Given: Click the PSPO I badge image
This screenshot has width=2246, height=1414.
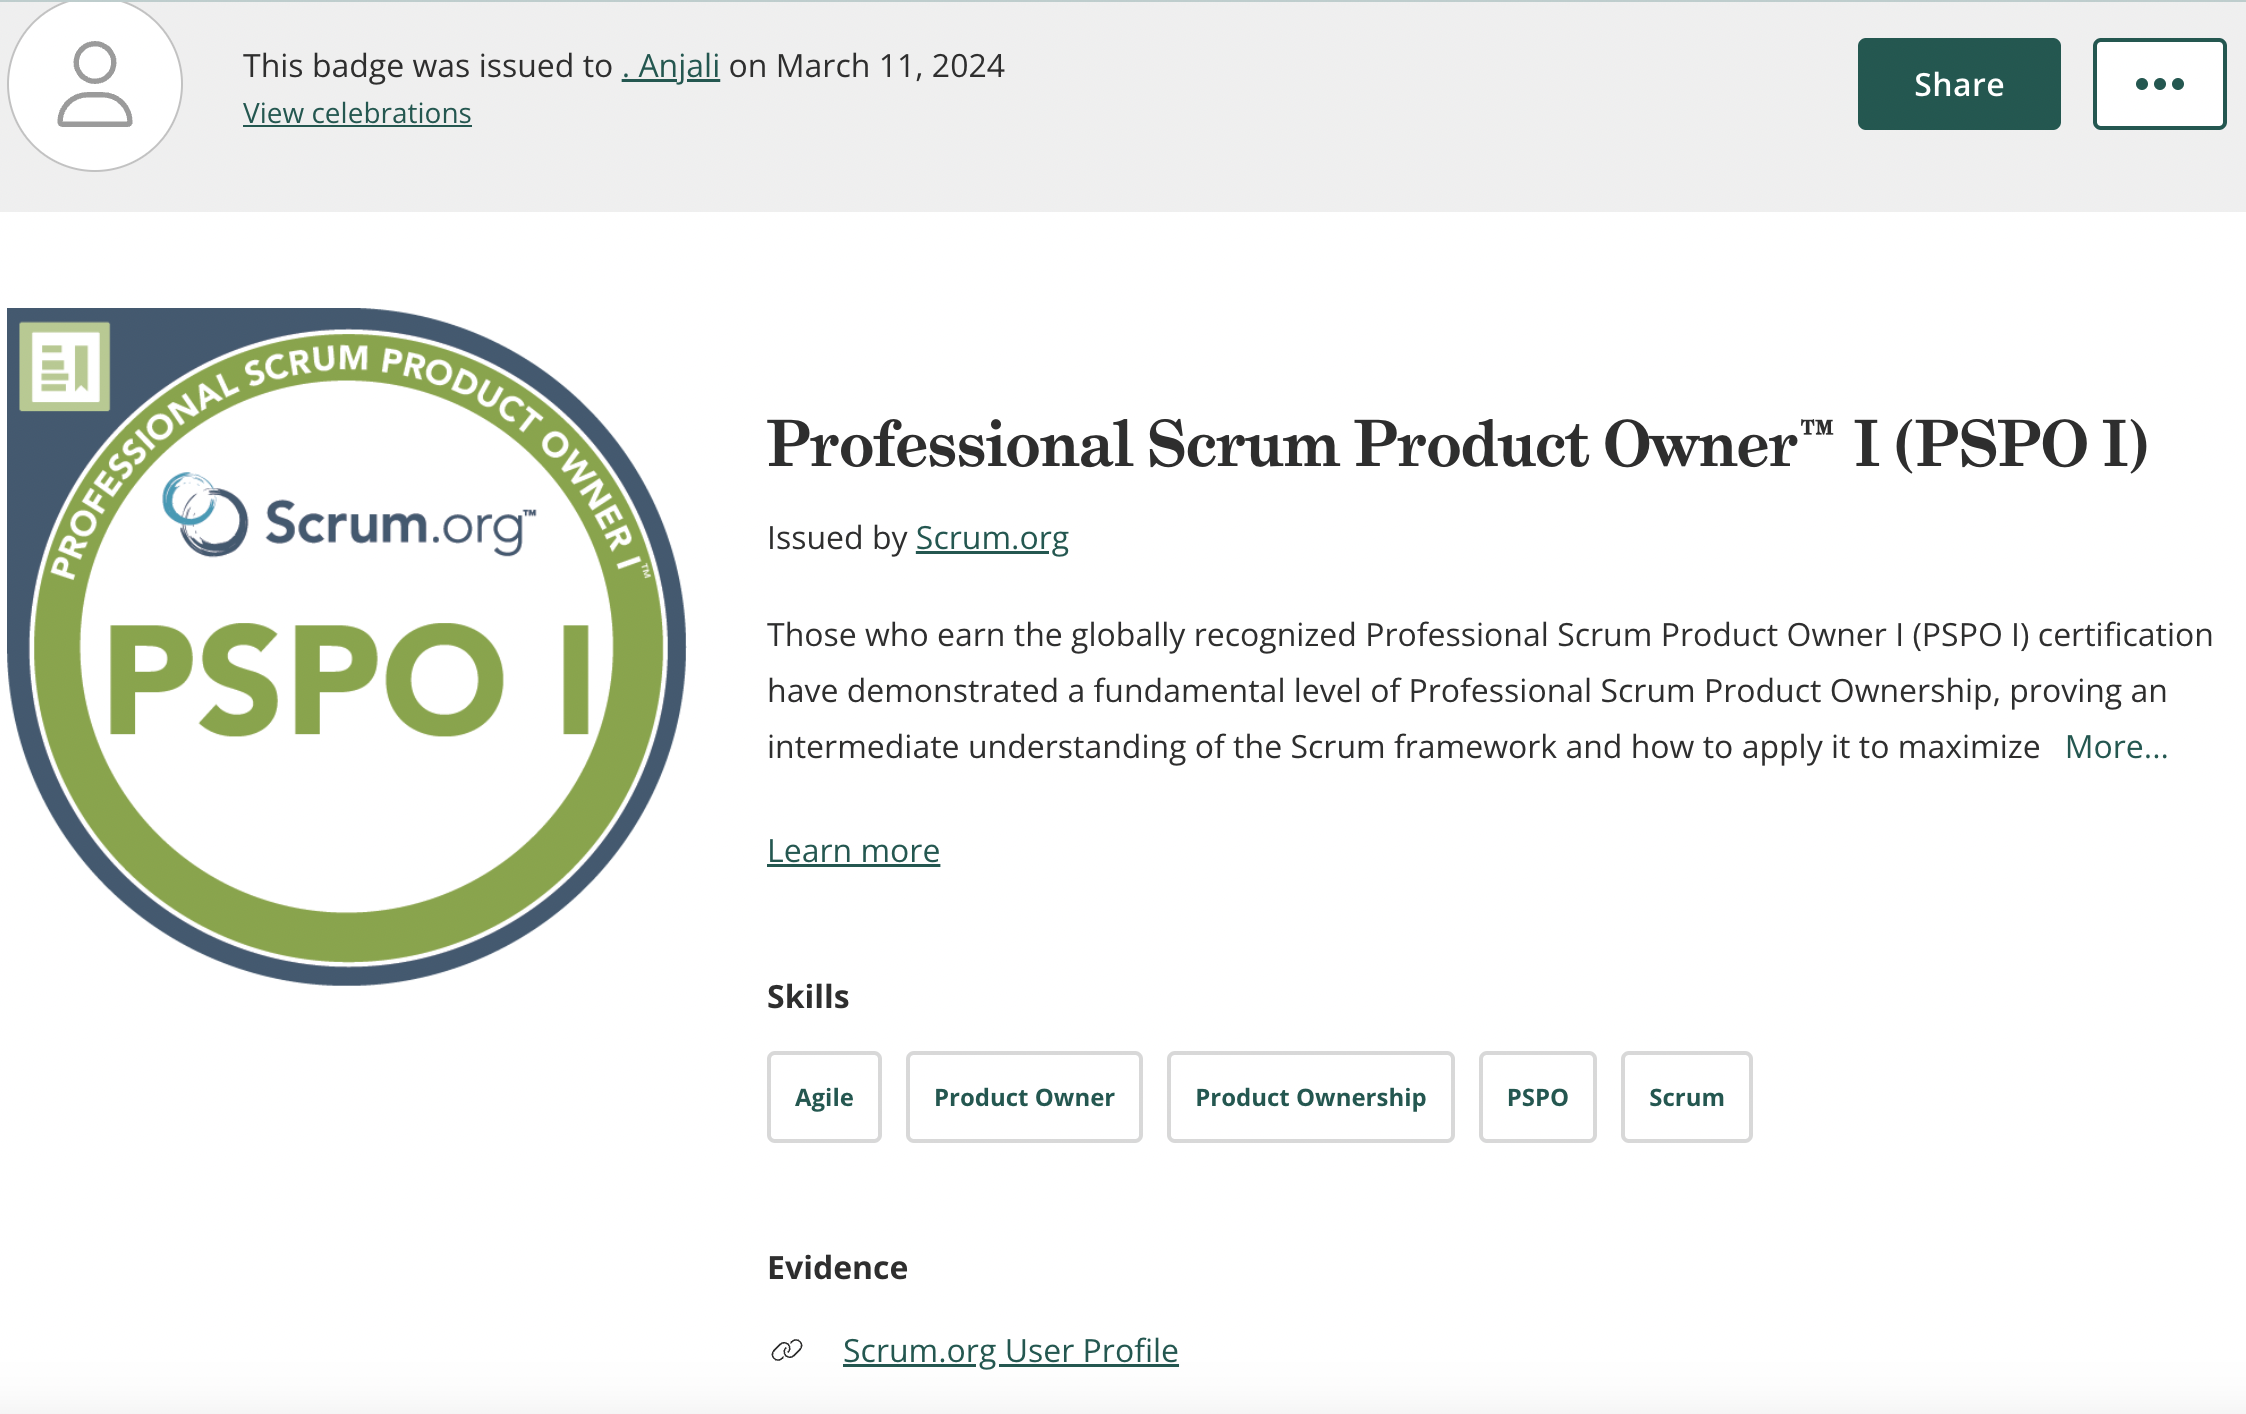Looking at the screenshot, I should pos(347,647).
